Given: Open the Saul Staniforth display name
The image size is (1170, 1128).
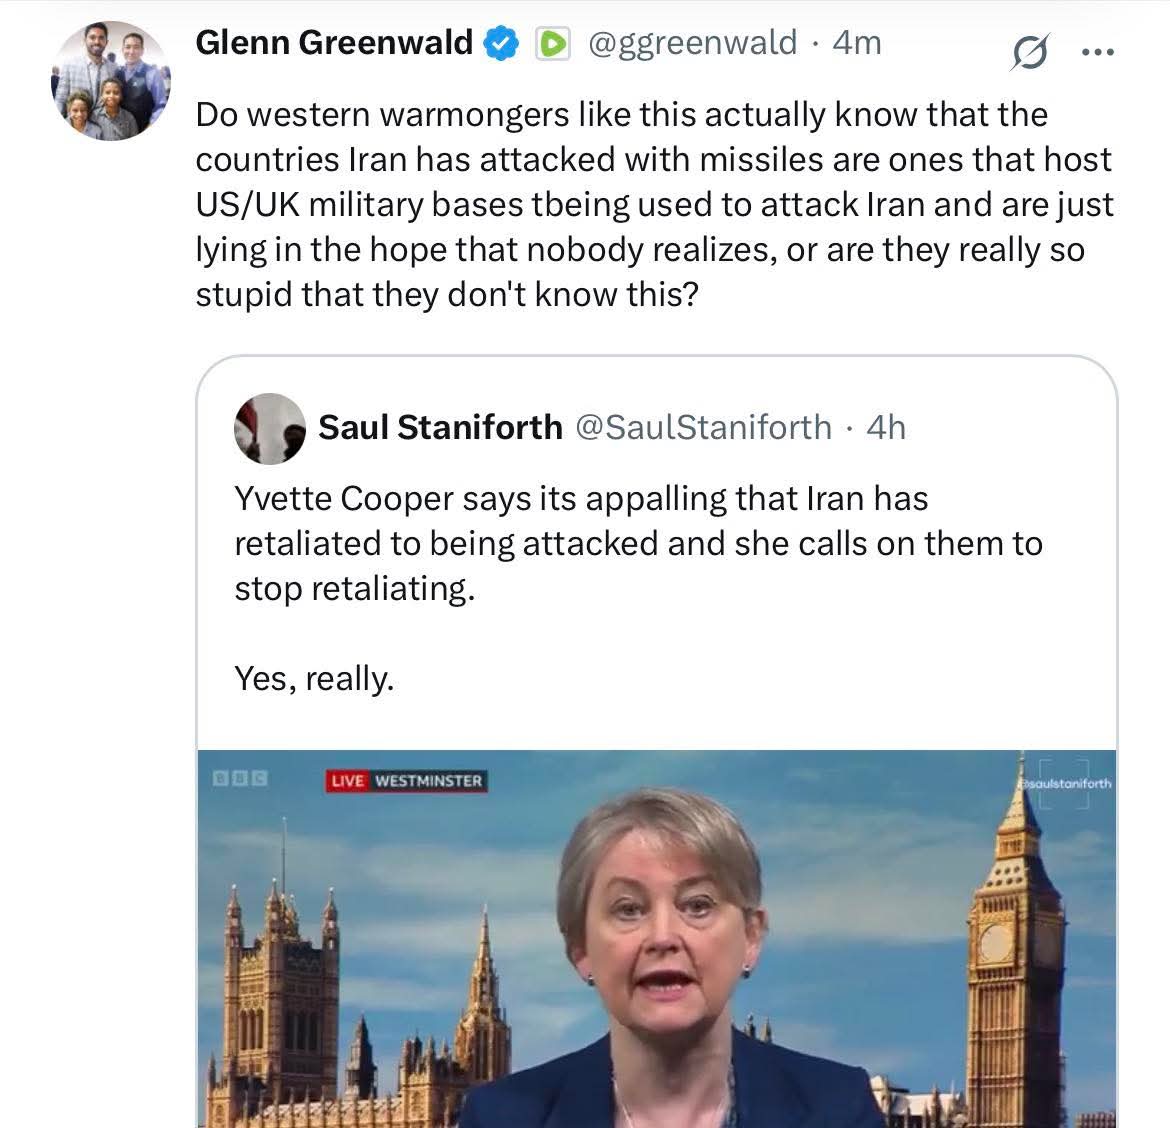Looking at the screenshot, I should [x=440, y=427].
